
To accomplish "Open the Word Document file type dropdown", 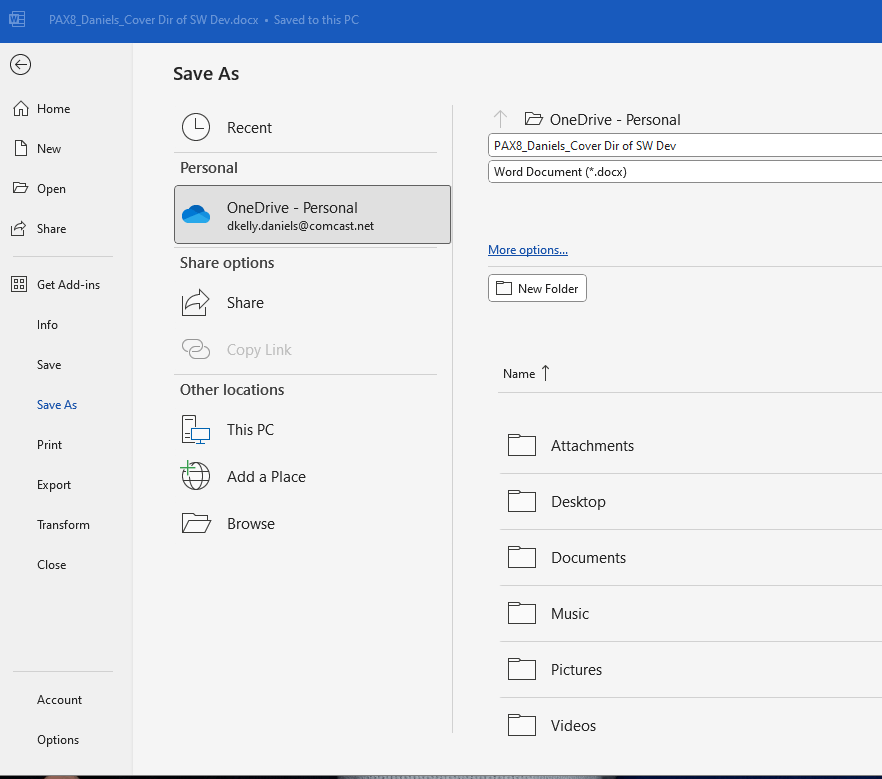I will pos(685,172).
